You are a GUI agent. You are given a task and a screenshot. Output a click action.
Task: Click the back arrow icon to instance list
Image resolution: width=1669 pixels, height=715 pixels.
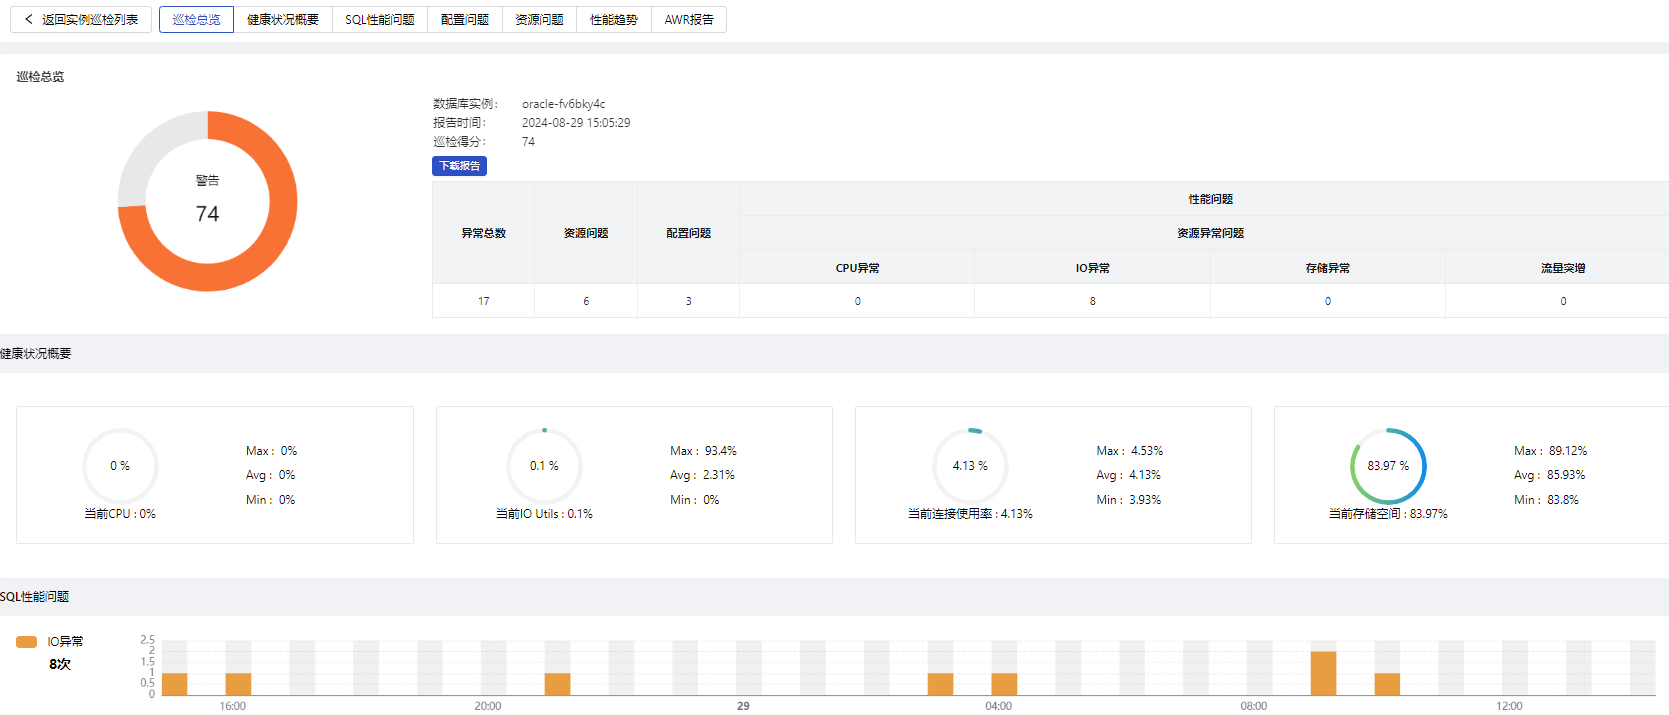point(29,19)
